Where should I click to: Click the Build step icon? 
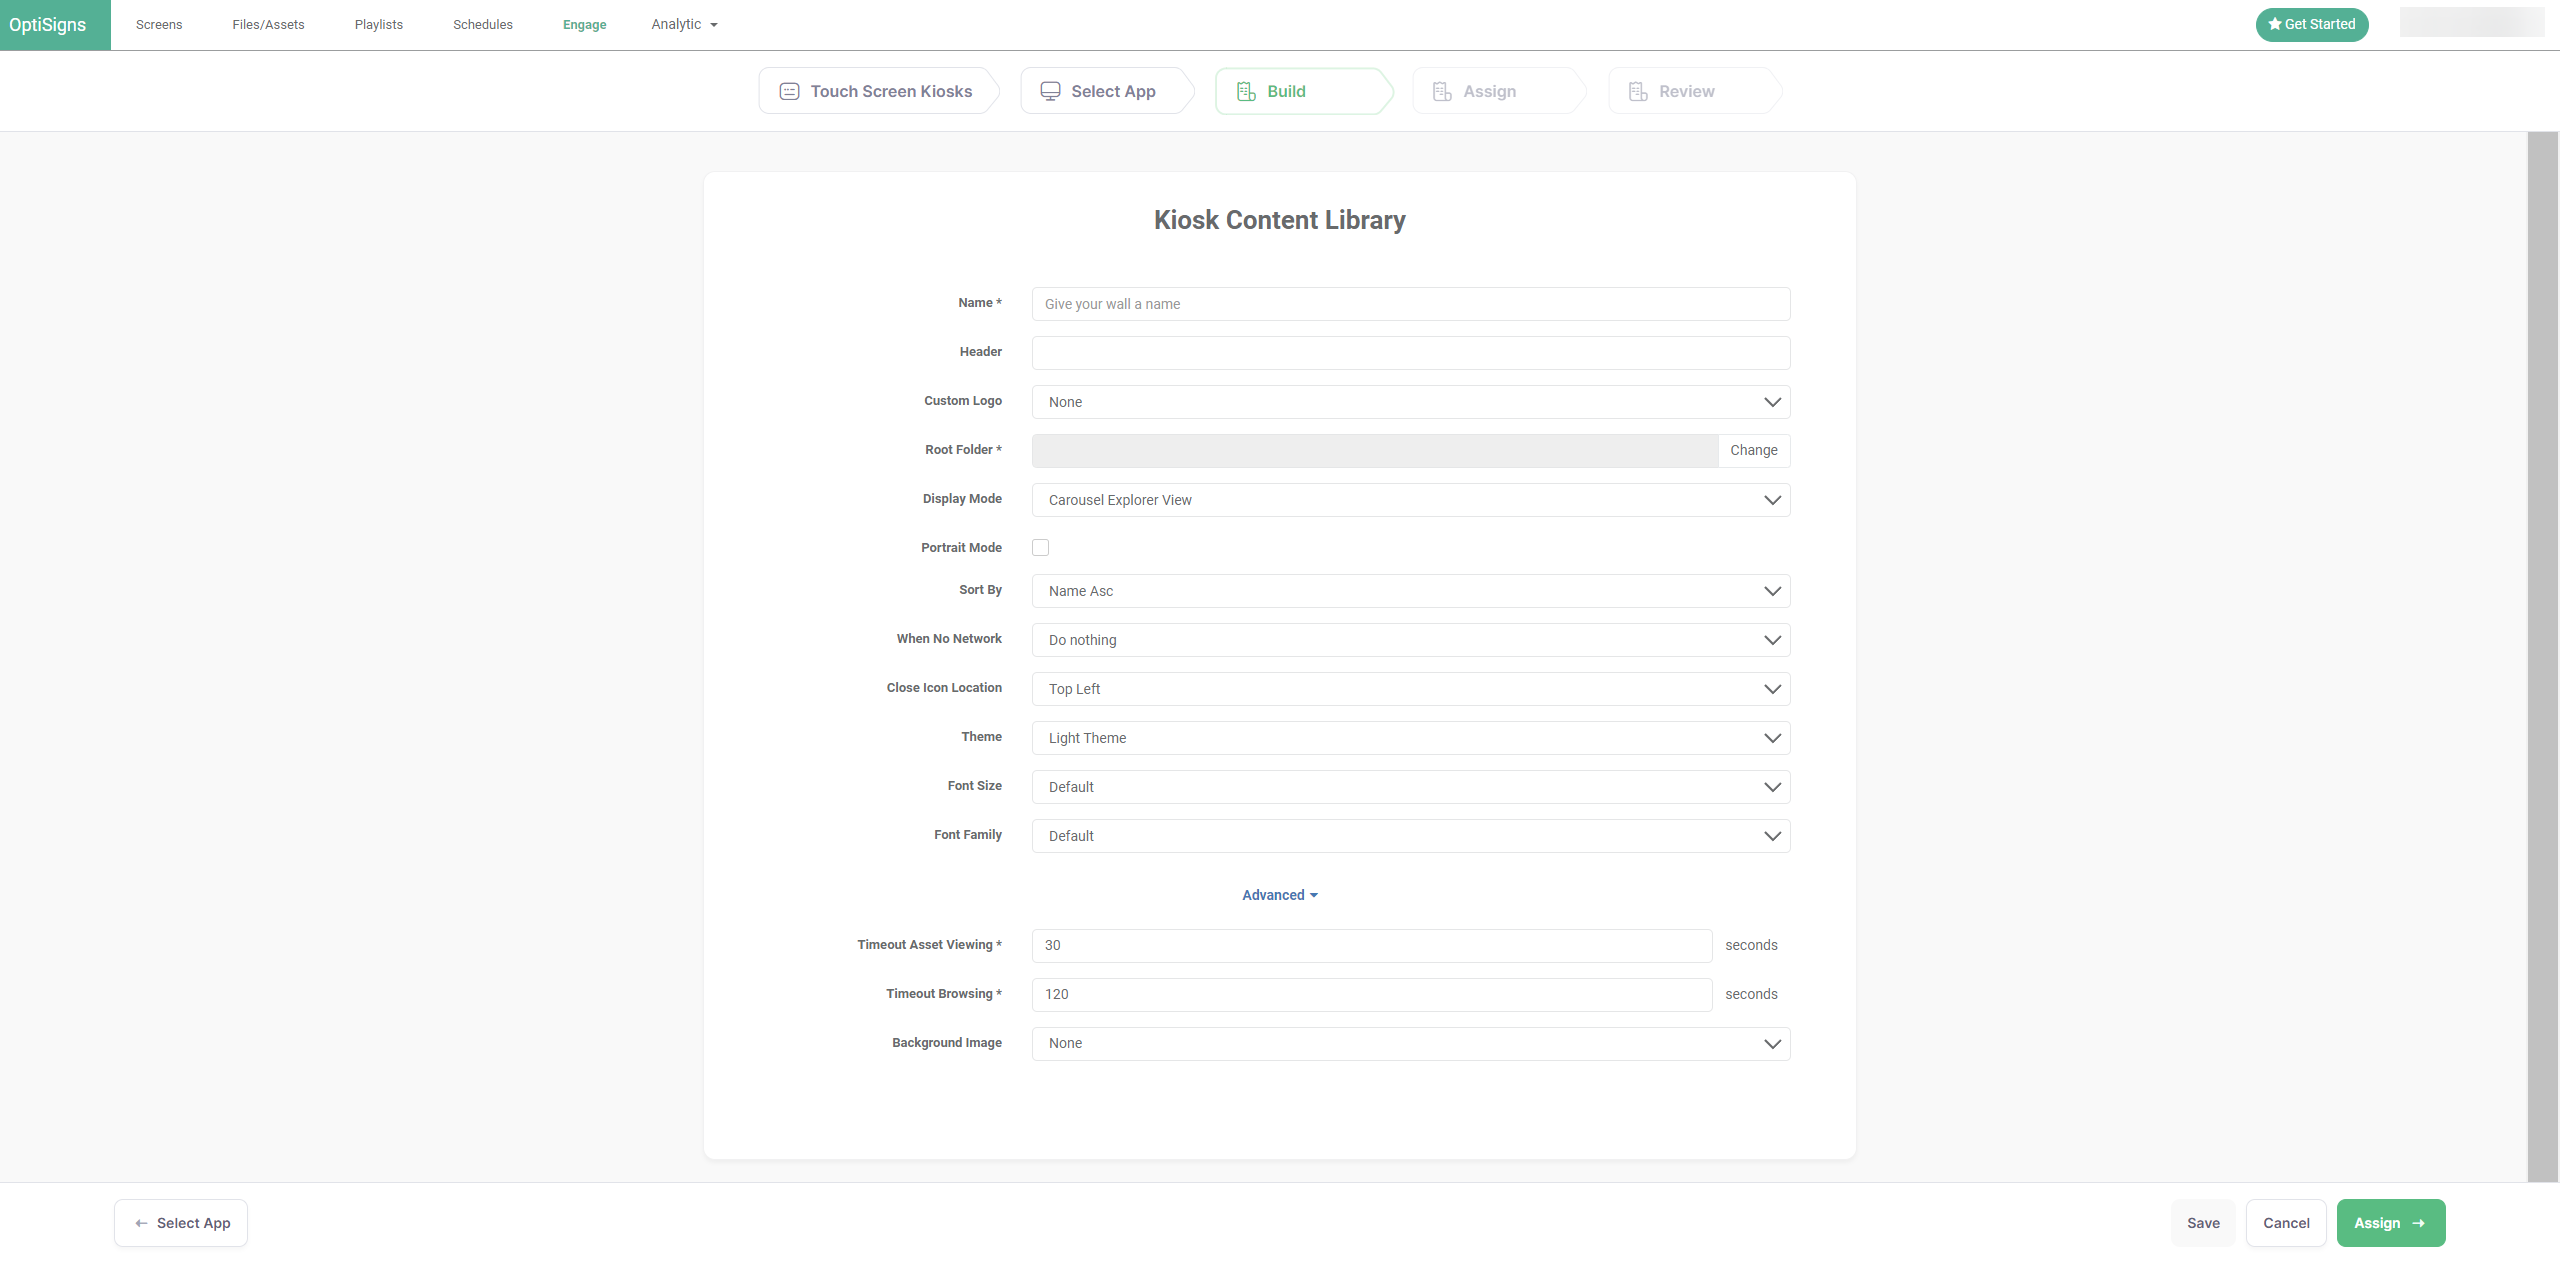(x=1246, y=92)
